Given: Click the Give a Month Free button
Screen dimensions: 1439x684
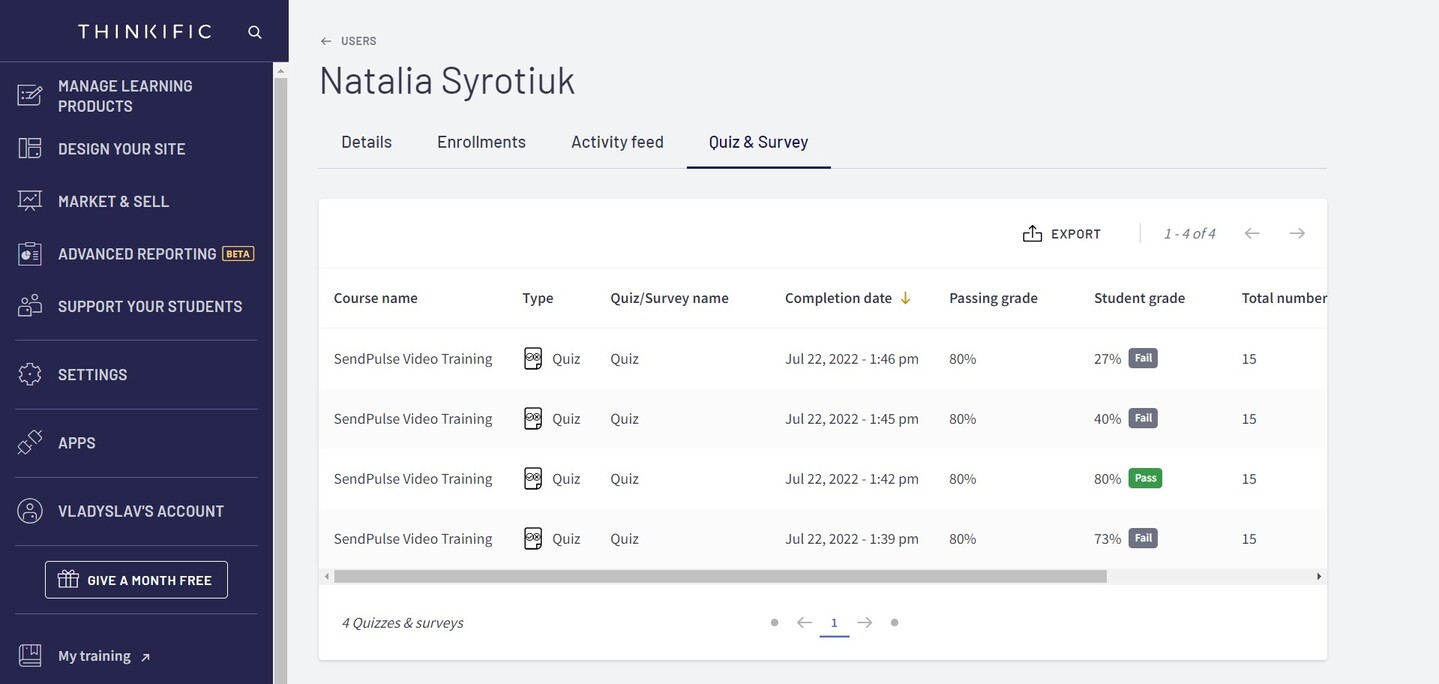Looking at the screenshot, I should [136, 580].
